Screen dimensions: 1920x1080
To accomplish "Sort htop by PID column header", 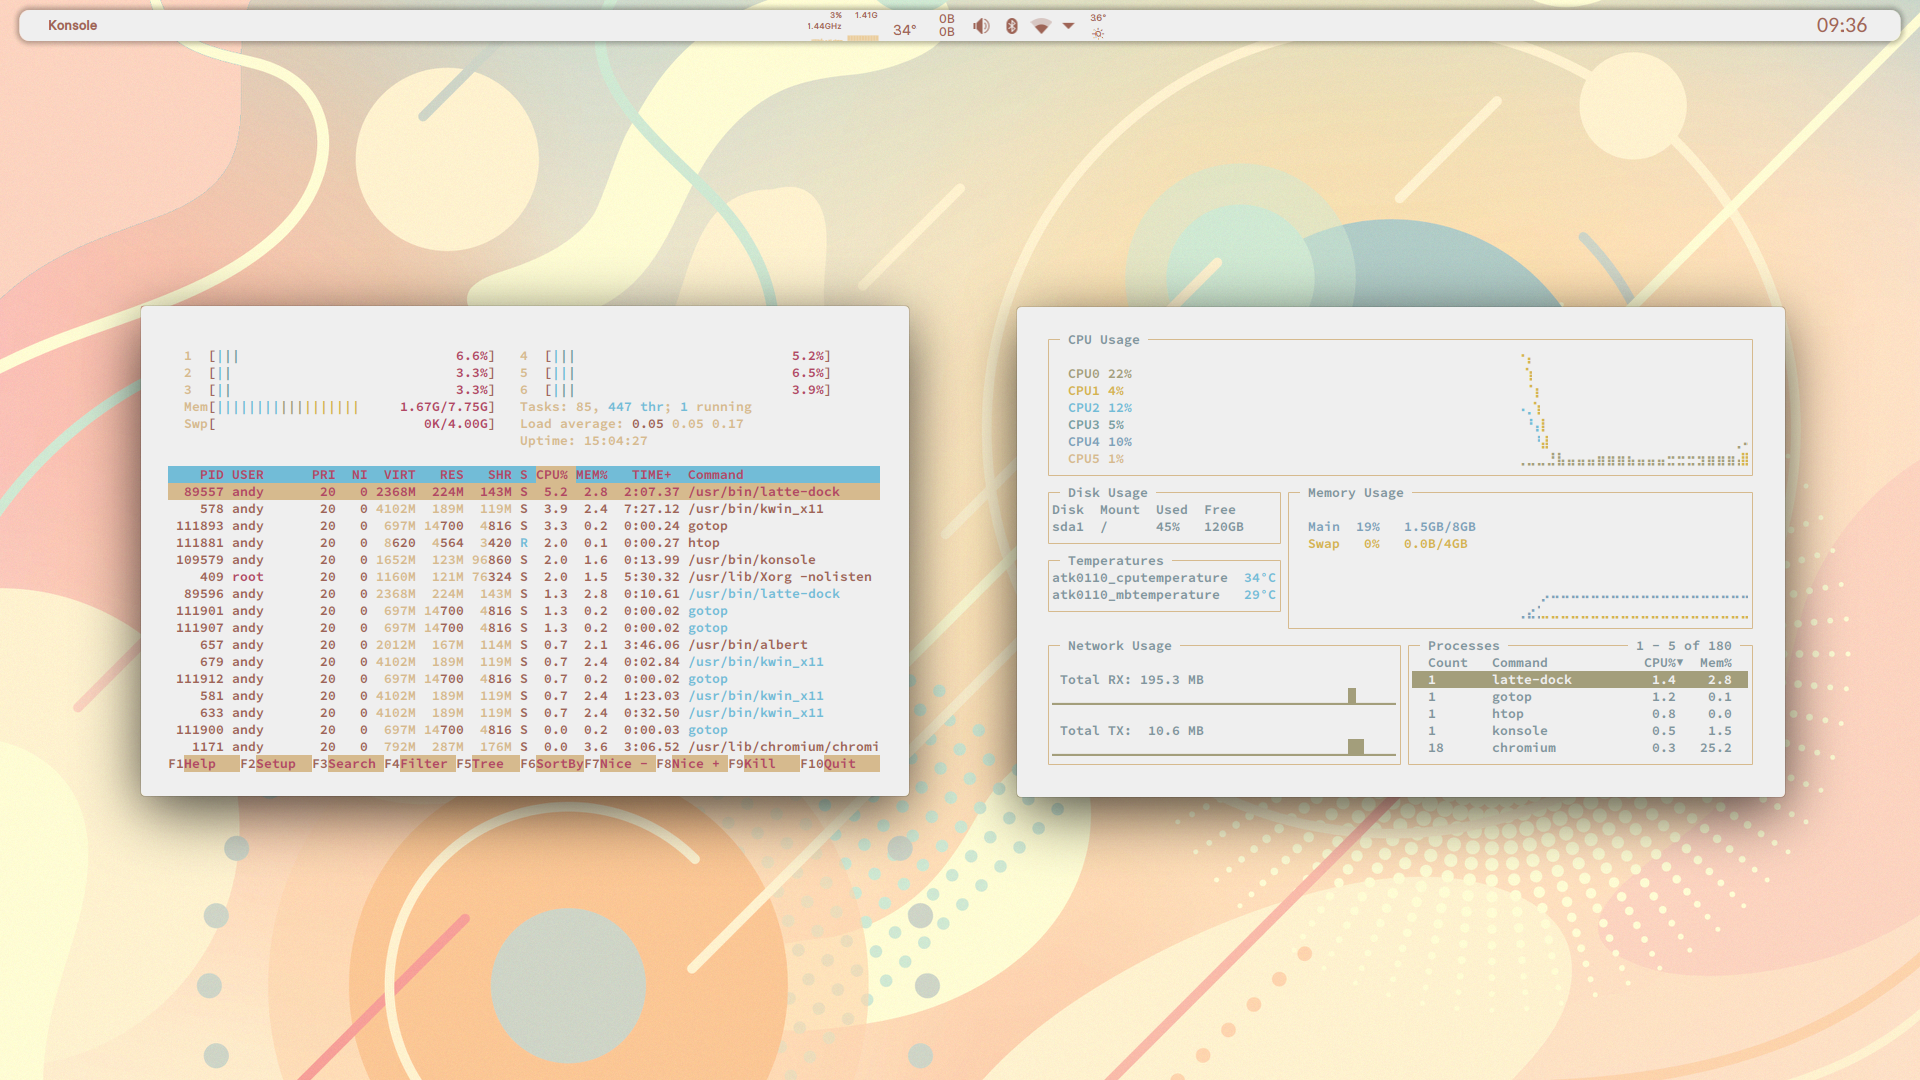I will pos(212,475).
